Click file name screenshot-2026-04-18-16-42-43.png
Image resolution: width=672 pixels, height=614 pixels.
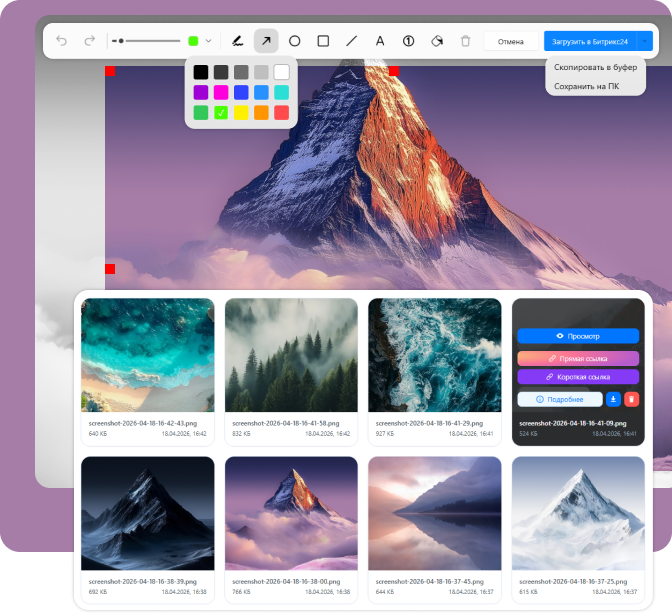[x=143, y=423]
